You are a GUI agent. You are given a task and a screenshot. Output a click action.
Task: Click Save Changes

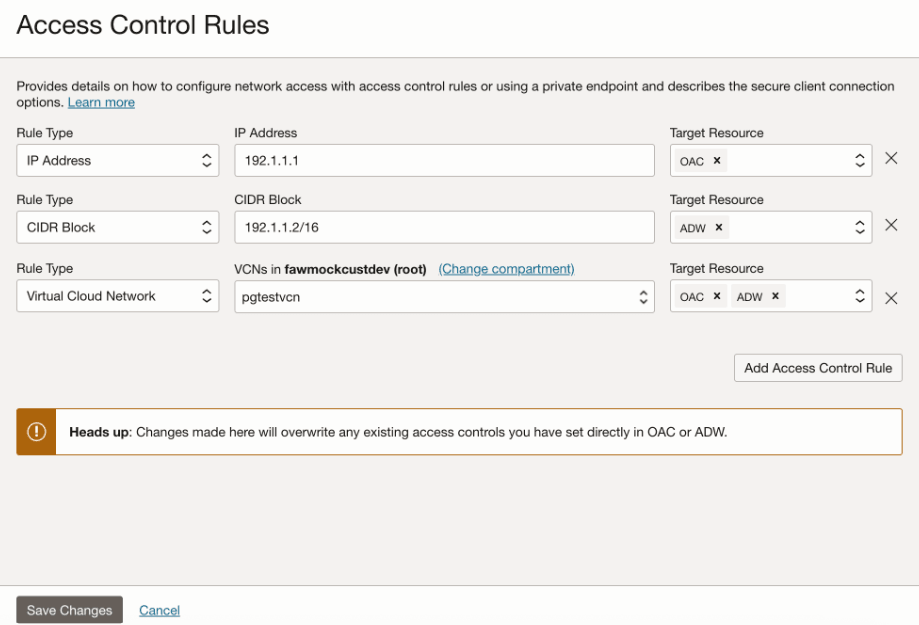tap(68, 609)
